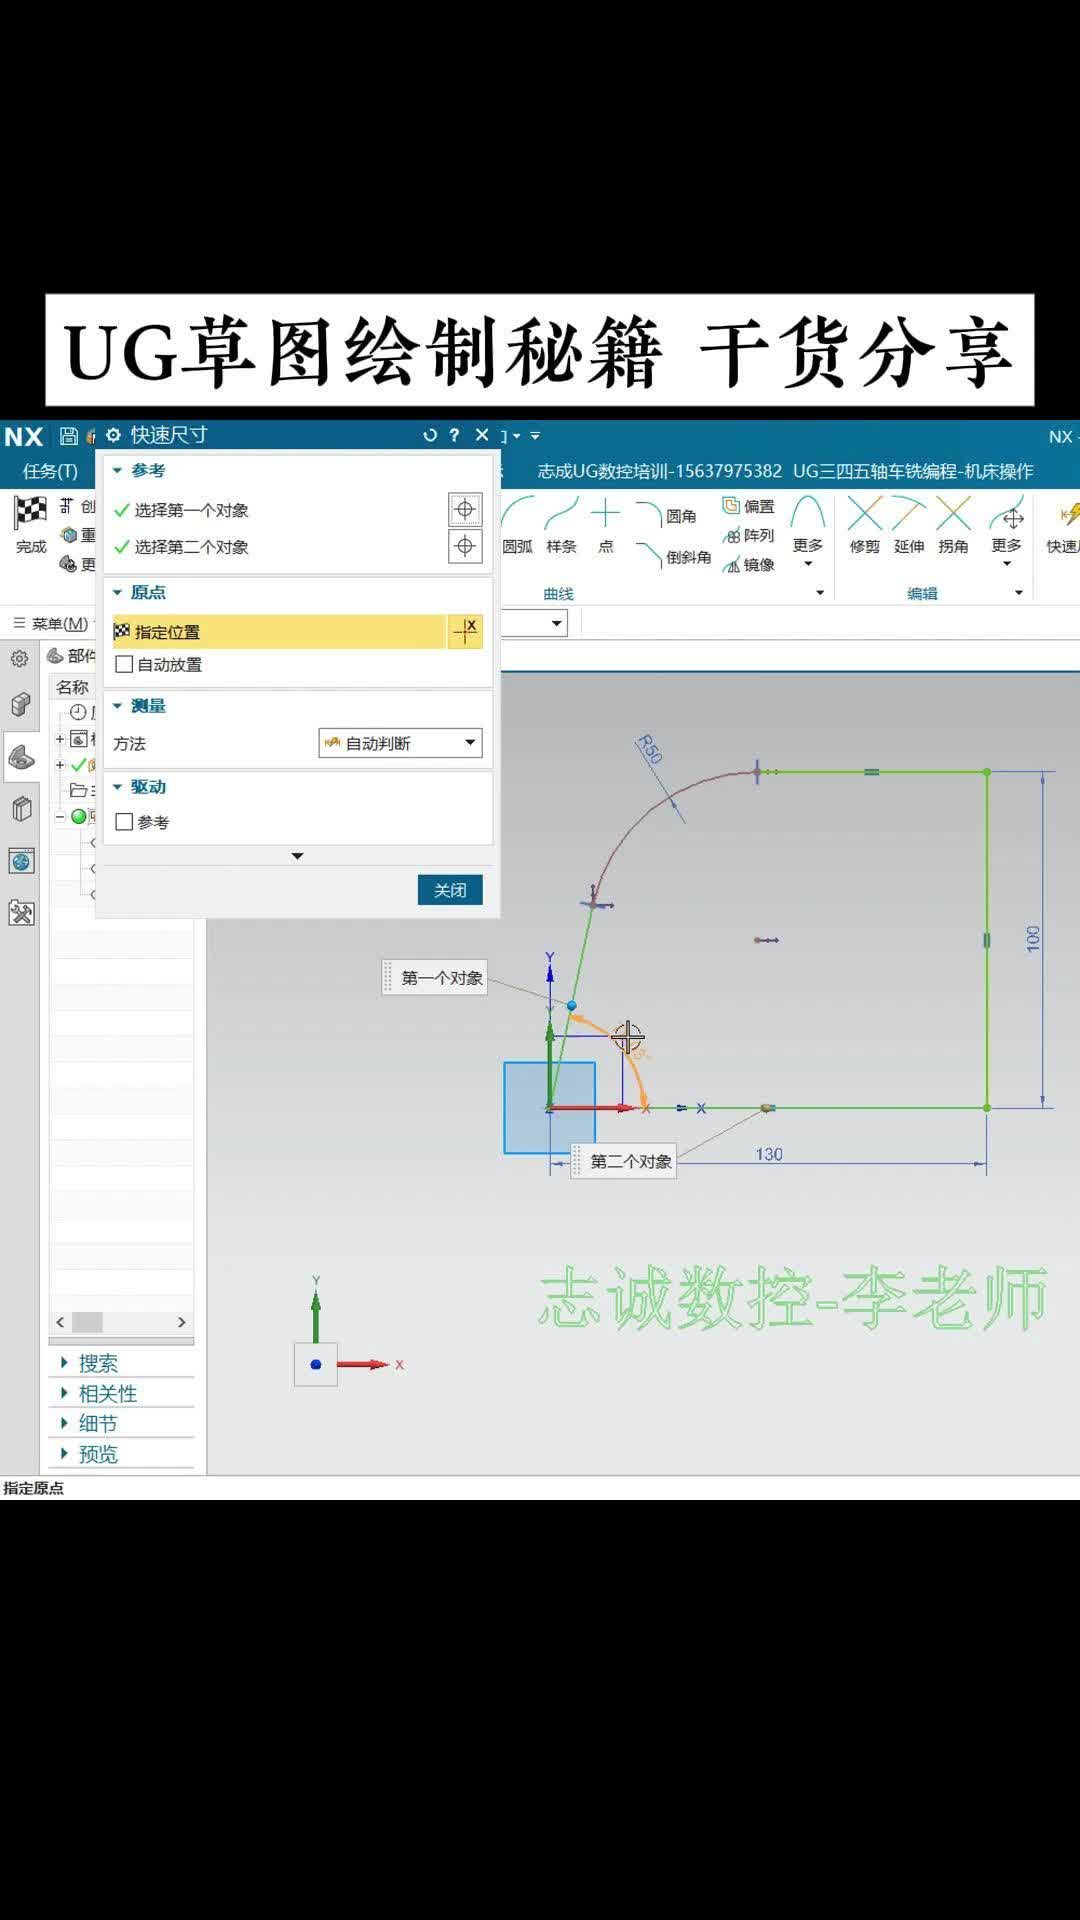Tick the 参考 checkbox under 驱动

point(125,822)
